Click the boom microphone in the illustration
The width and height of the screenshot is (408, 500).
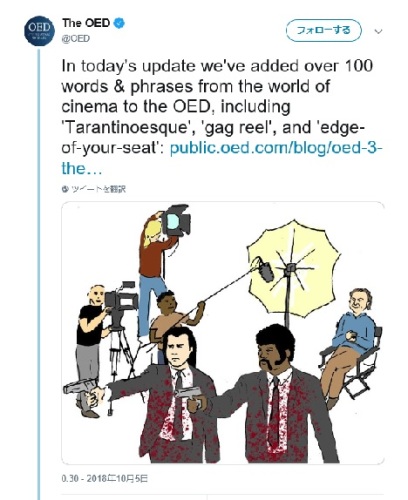coord(265,271)
